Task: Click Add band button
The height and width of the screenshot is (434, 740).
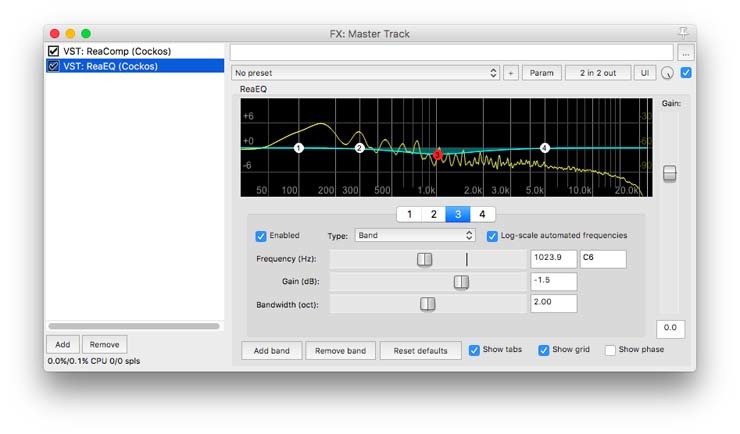Action: pos(271,351)
